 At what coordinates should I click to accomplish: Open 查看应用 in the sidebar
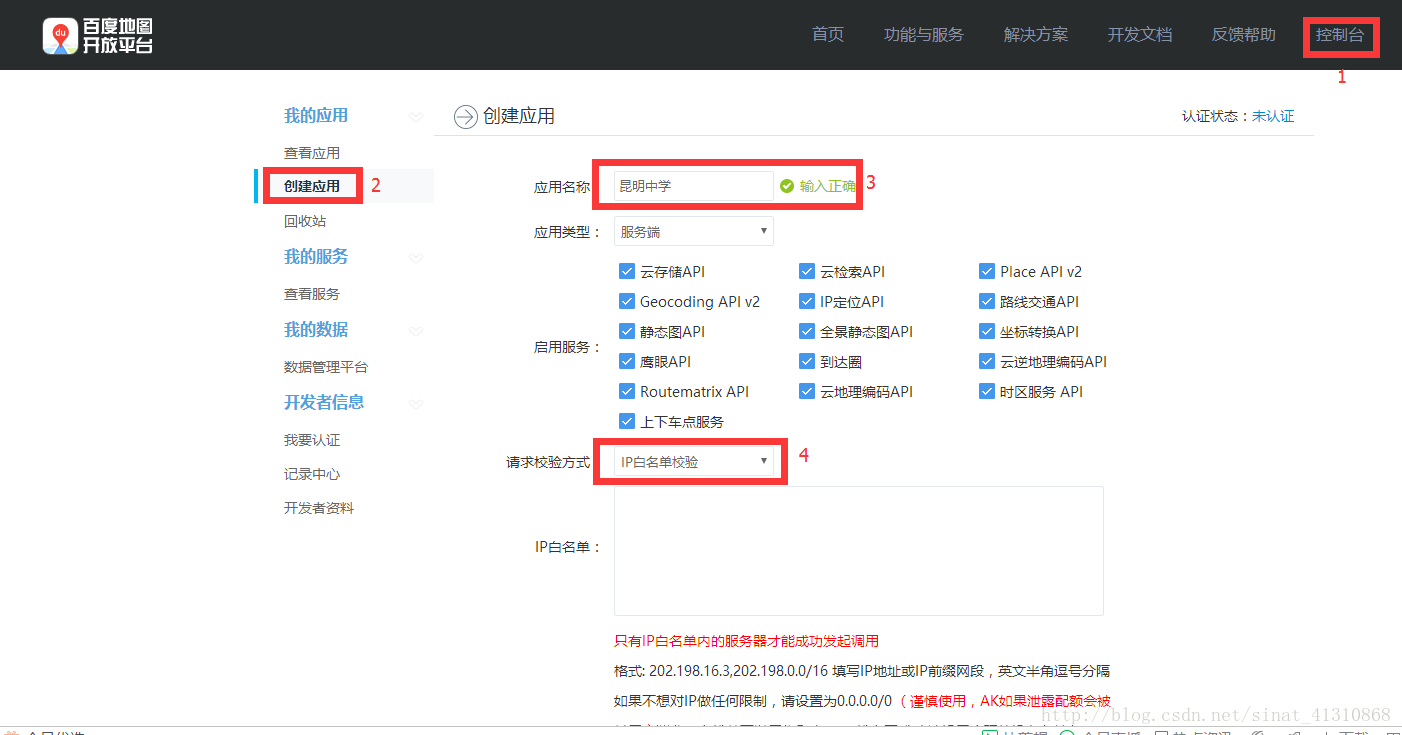[312, 153]
